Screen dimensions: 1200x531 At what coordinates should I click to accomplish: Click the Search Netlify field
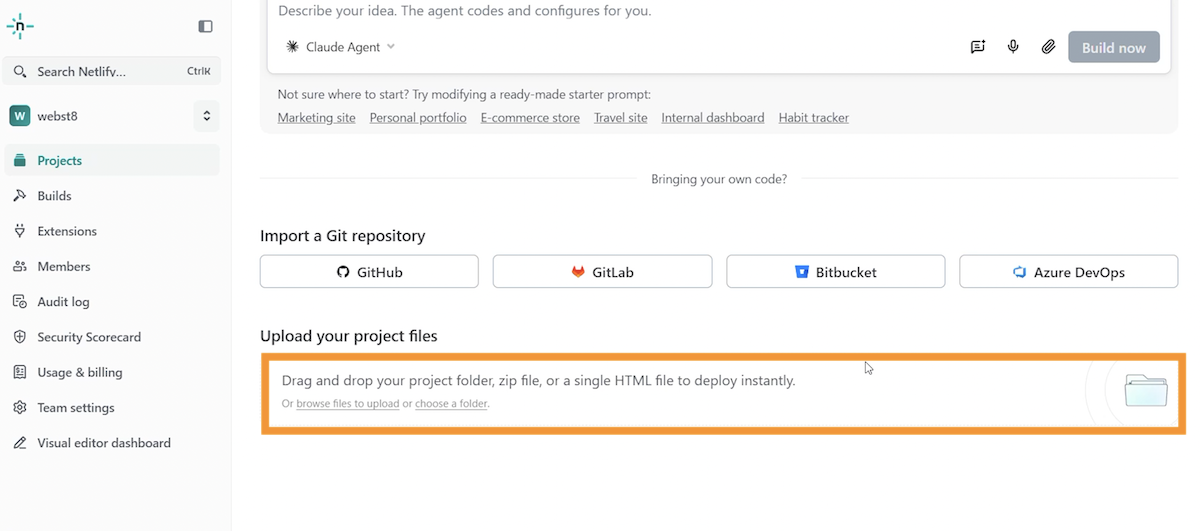[112, 71]
